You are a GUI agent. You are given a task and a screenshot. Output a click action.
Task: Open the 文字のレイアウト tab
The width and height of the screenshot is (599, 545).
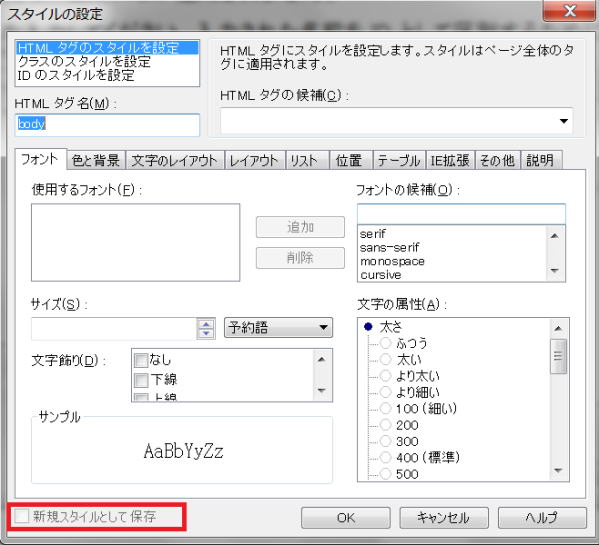[x=175, y=160]
